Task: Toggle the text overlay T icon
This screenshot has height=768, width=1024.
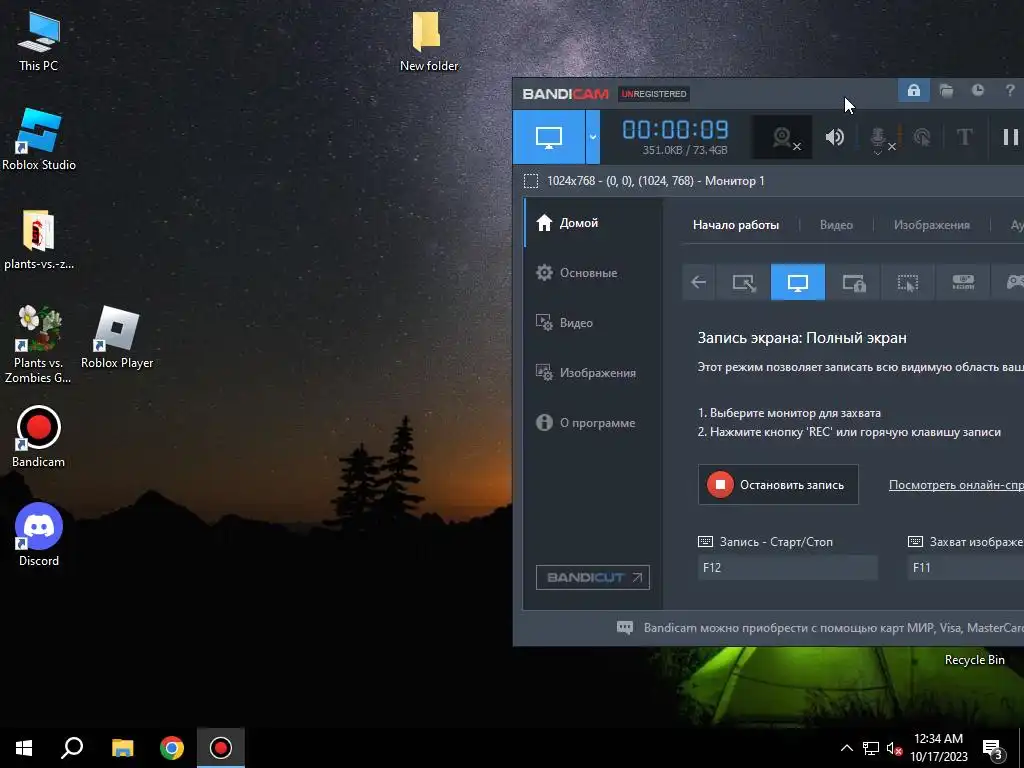Action: (x=964, y=137)
